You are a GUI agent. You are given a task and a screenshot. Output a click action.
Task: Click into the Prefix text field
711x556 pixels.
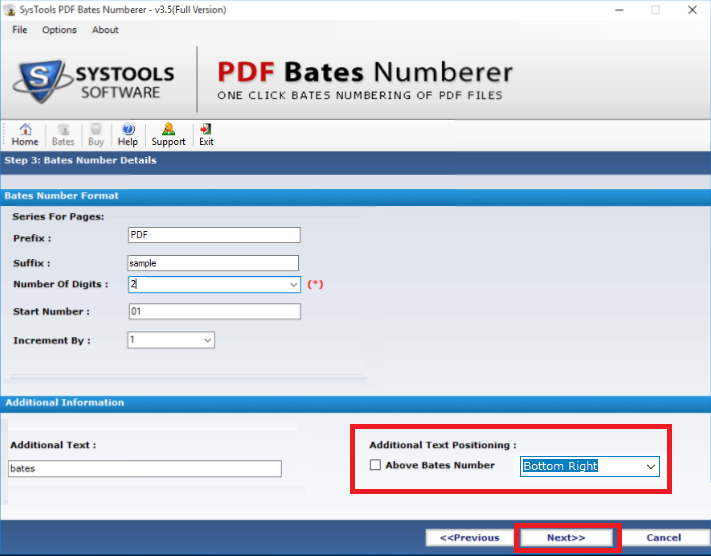(214, 236)
